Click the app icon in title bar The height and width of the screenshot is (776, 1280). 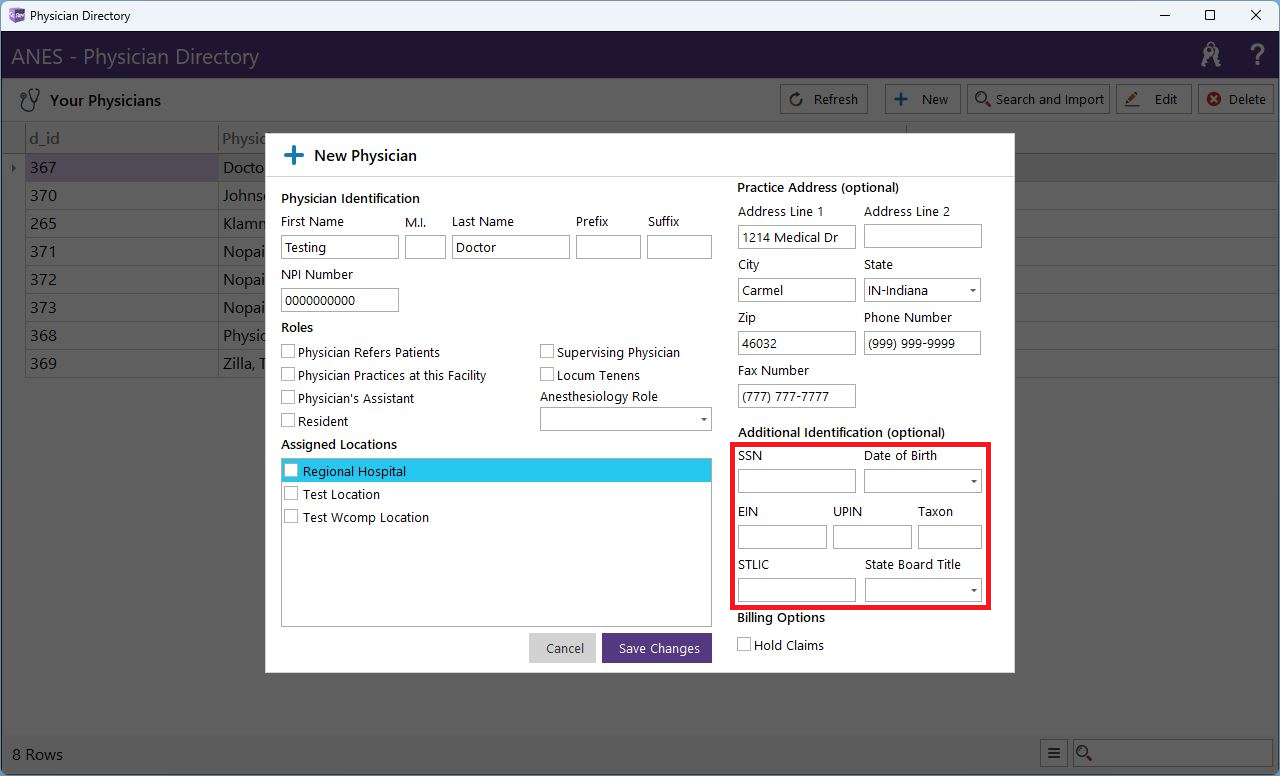click(x=16, y=15)
